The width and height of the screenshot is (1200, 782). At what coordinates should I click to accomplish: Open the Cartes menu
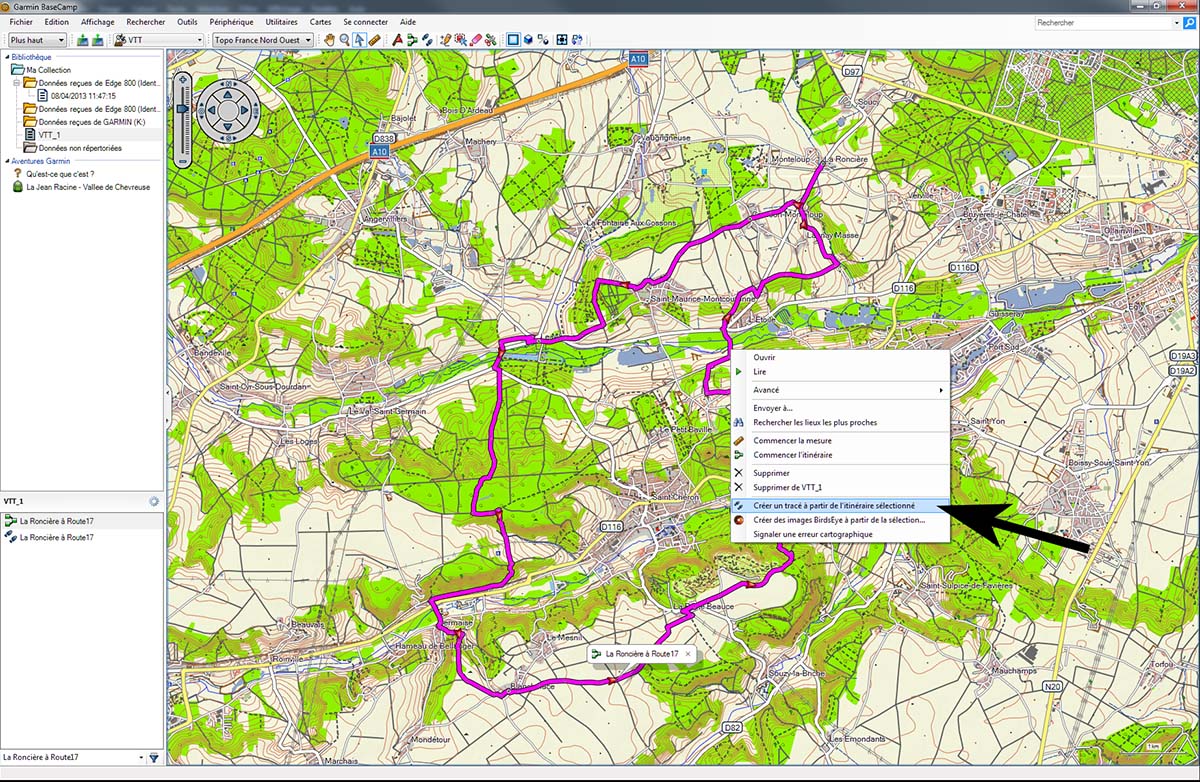(x=321, y=22)
